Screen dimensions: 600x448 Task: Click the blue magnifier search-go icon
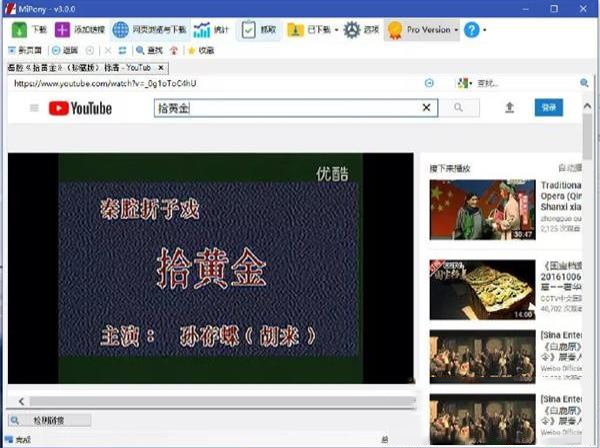tap(584, 83)
